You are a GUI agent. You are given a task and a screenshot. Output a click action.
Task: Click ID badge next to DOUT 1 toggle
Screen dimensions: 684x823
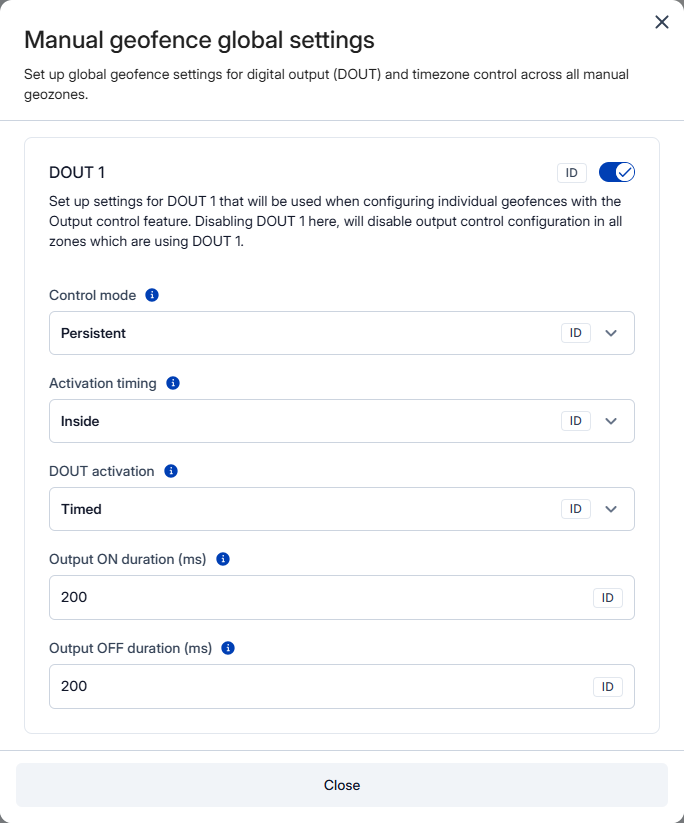(571, 173)
